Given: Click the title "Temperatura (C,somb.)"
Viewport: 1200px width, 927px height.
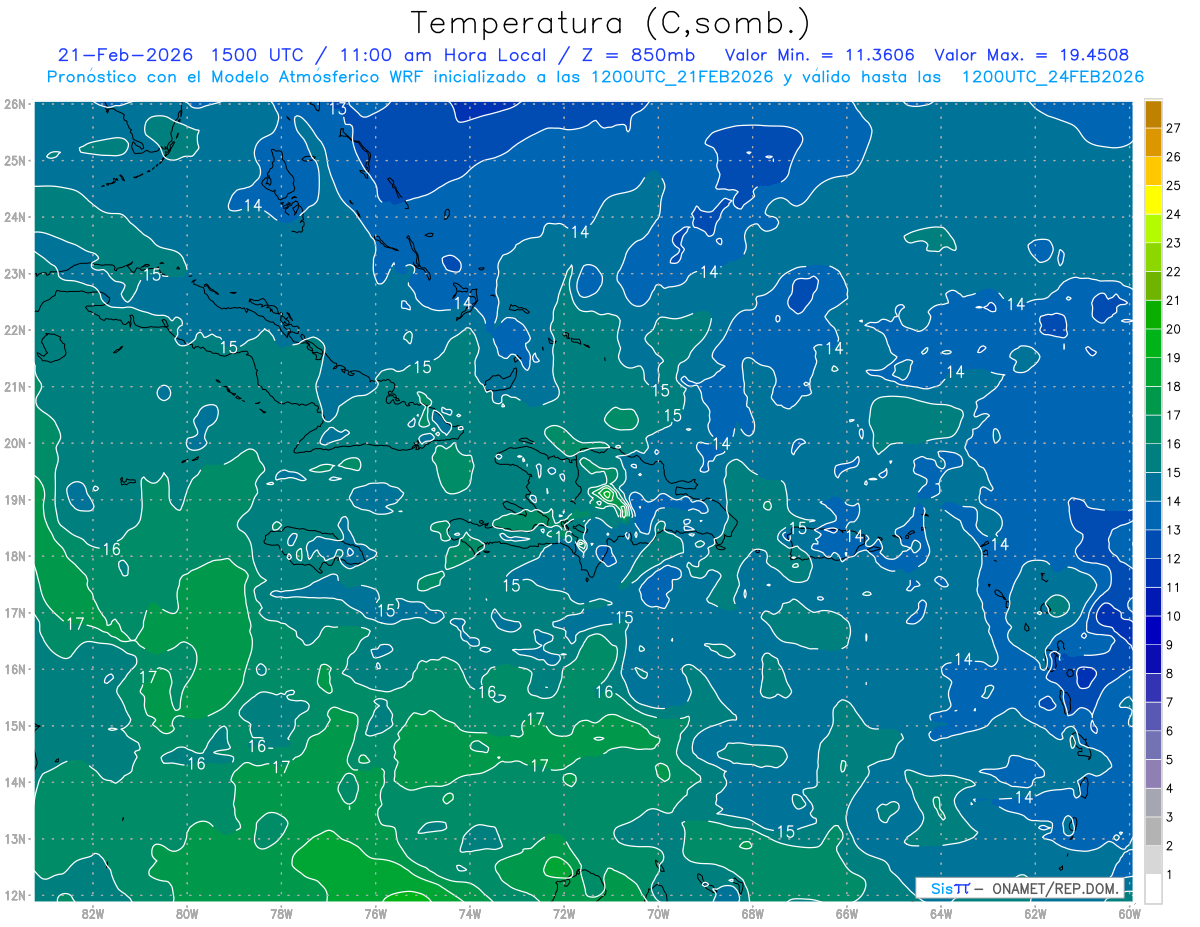Looking at the screenshot, I should [611, 23].
